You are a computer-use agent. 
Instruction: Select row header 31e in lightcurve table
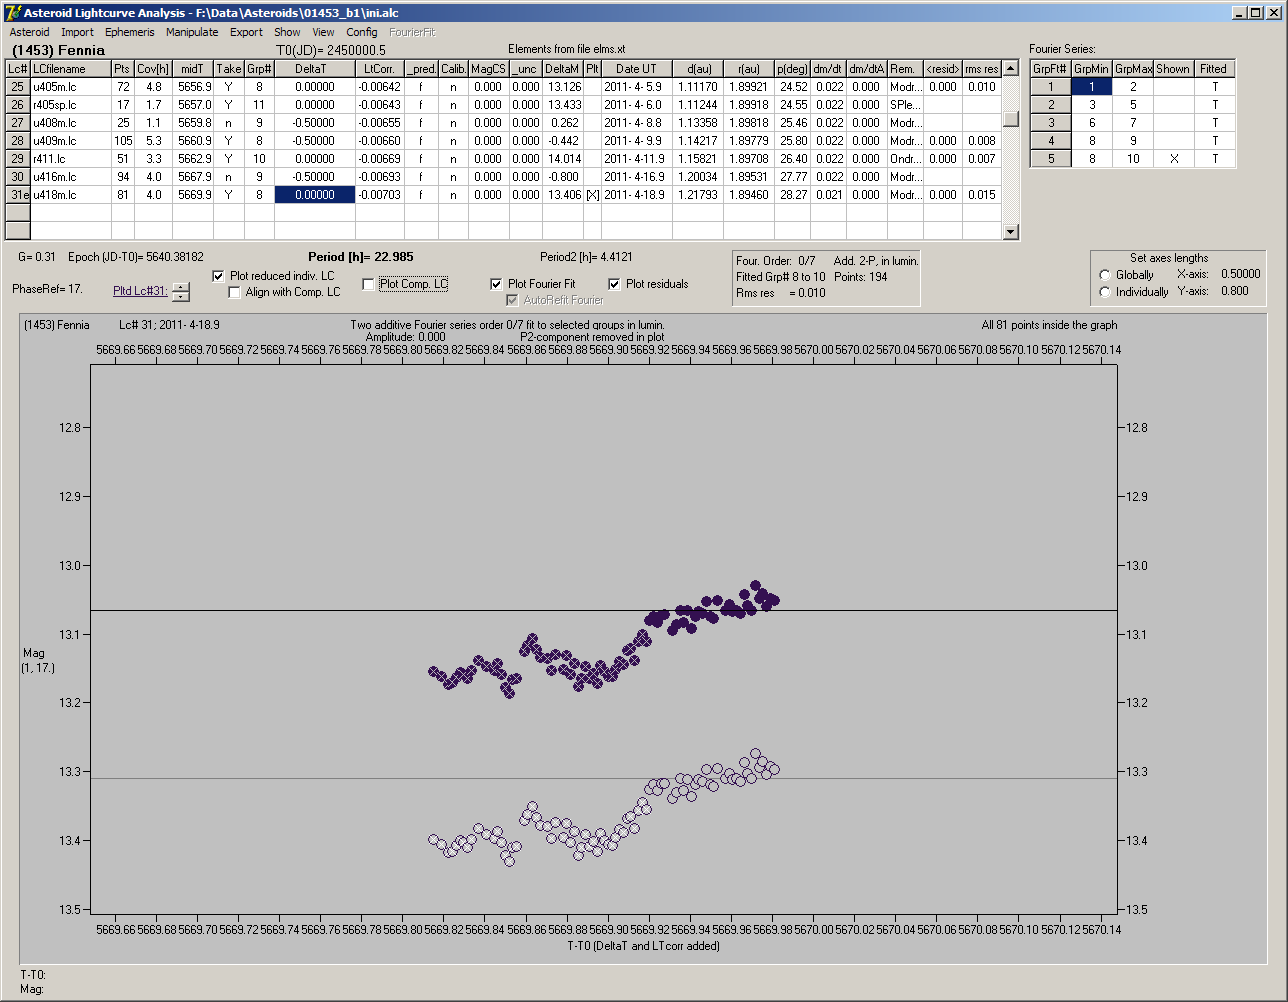point(18,195)
